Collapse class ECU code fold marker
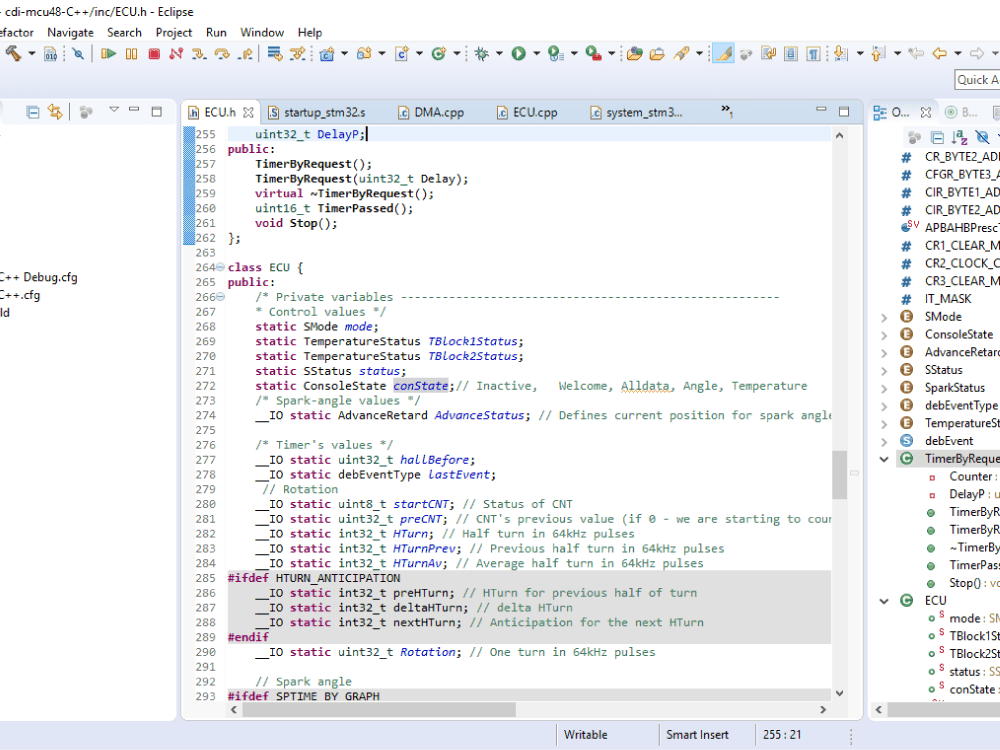The width and height of the screenshot is (1000, 750). [220, 267]
